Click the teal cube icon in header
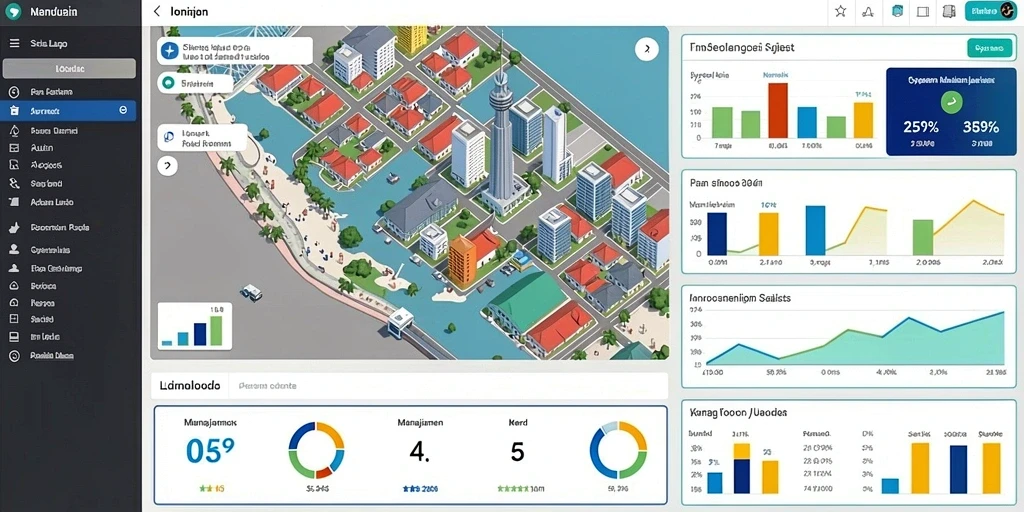 coord(897,11)
